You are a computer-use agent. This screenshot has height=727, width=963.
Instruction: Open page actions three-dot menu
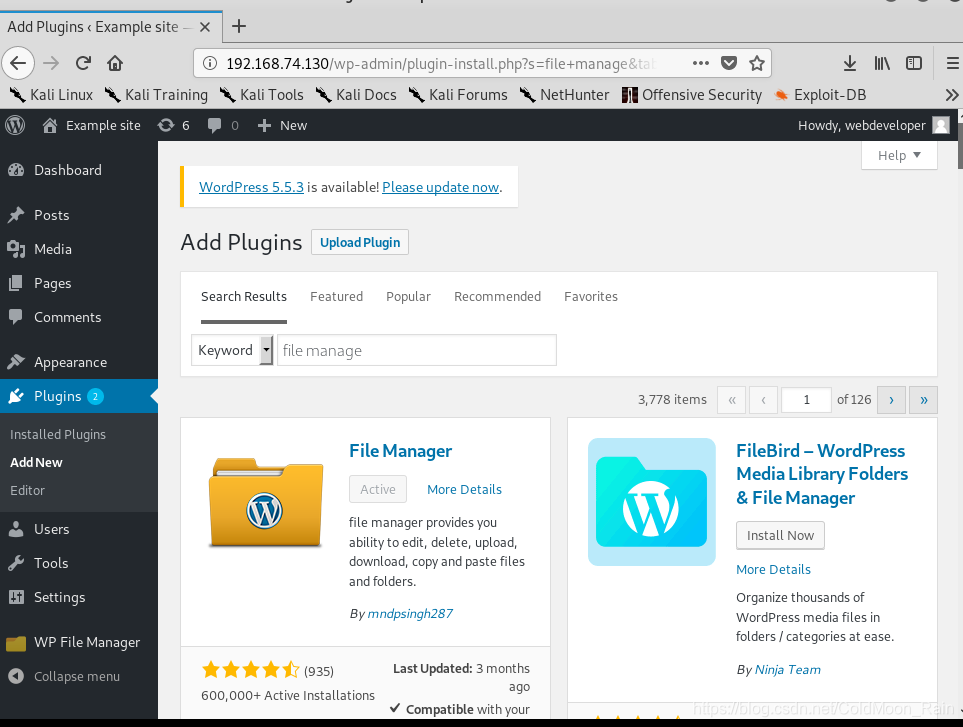point(701,63)
